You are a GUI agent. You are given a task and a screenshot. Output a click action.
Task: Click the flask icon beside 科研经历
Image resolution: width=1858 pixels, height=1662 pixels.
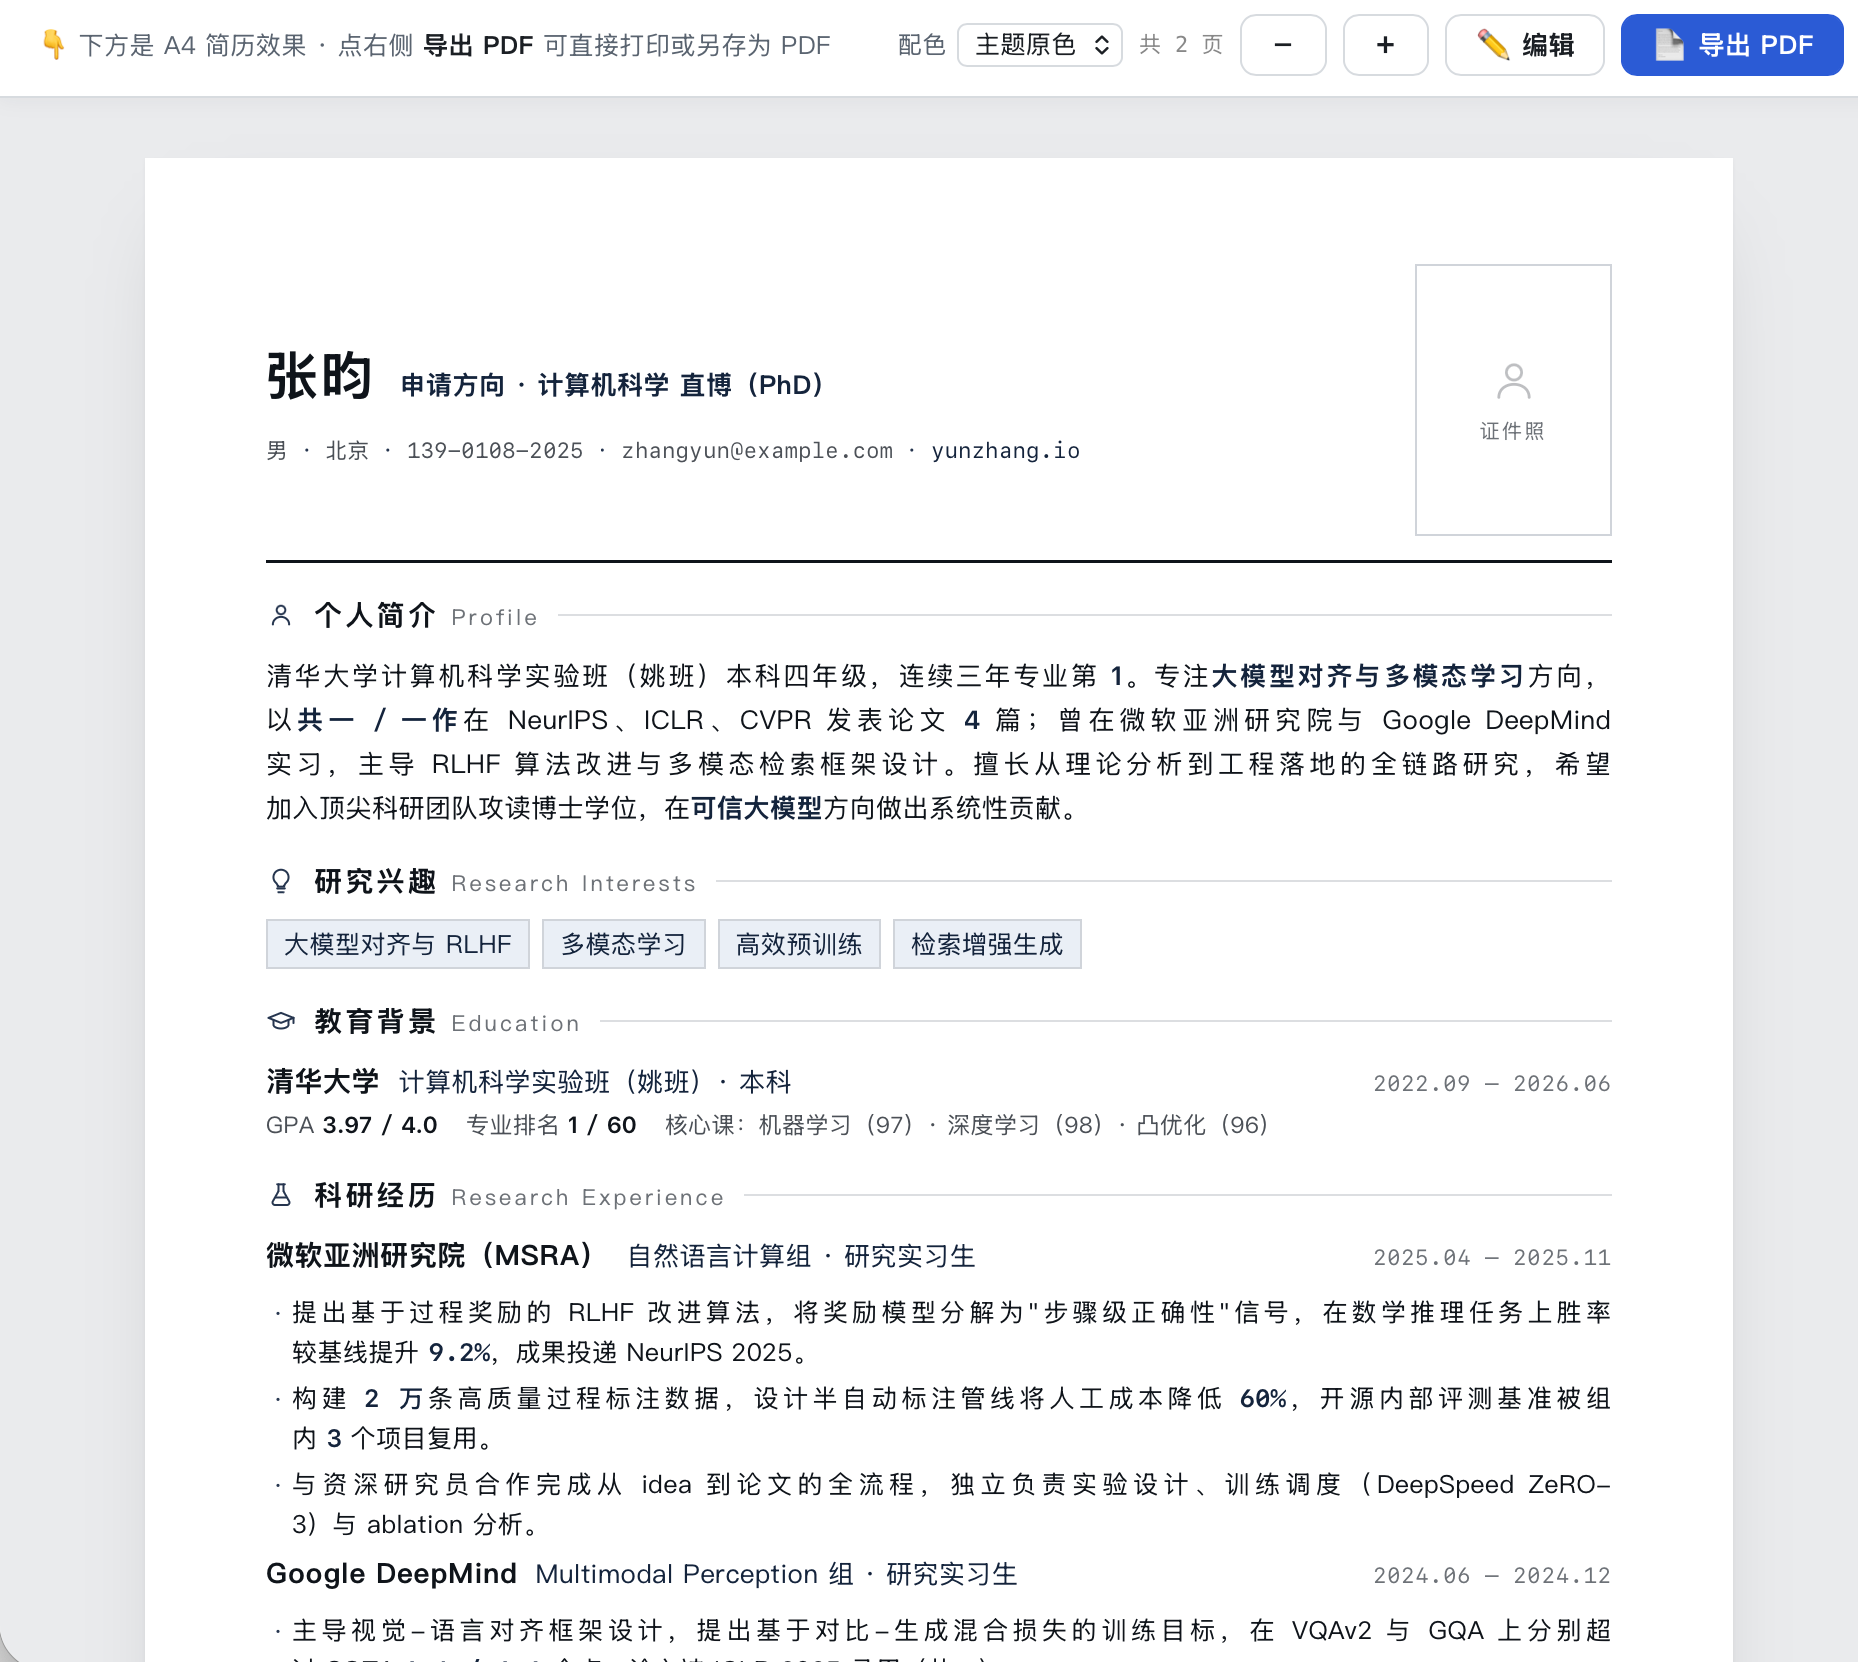(281, 1195)
